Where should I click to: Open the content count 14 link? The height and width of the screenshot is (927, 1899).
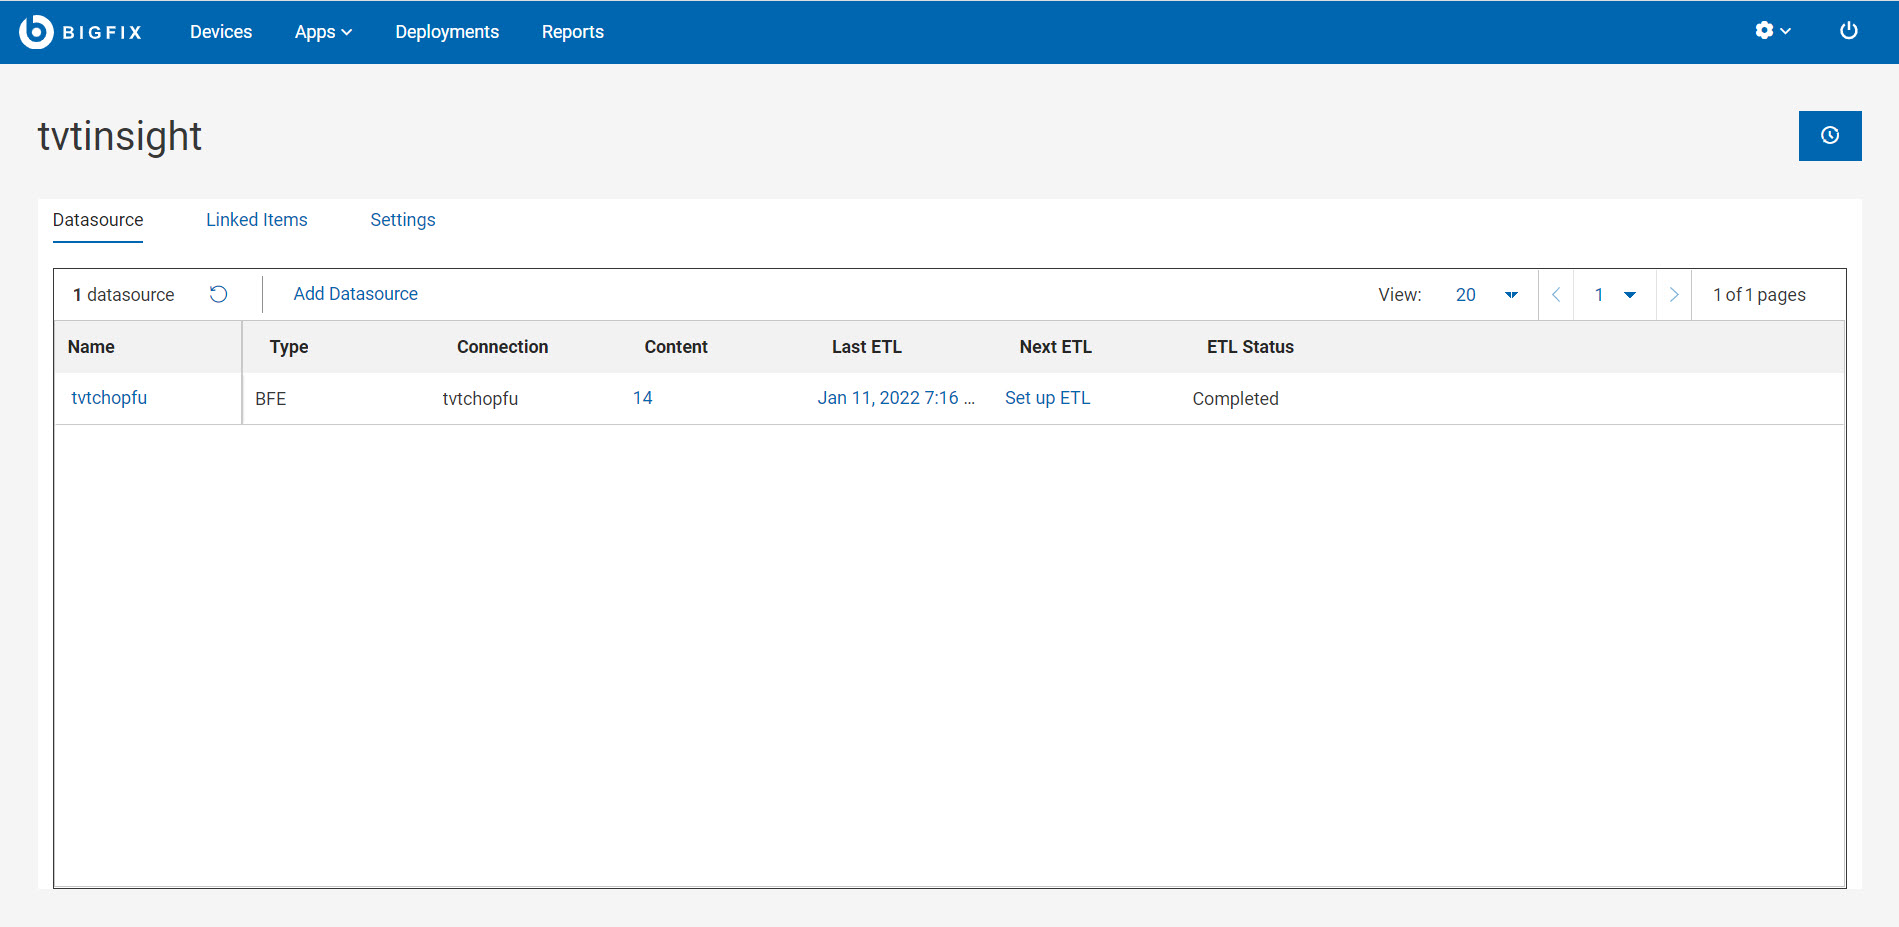click(x=642, y=398)
